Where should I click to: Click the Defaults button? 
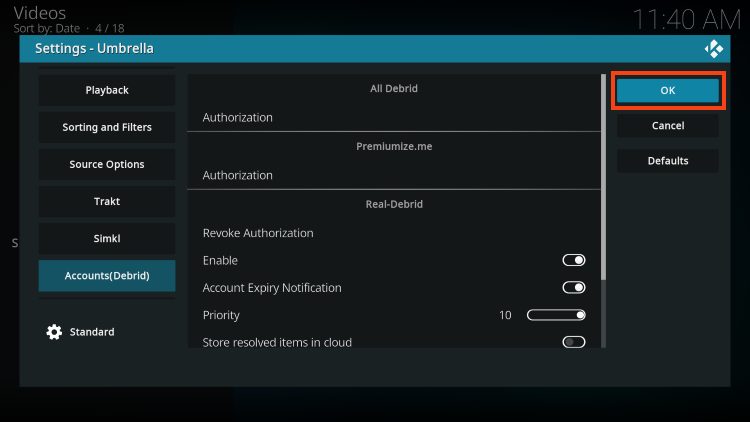667,160
